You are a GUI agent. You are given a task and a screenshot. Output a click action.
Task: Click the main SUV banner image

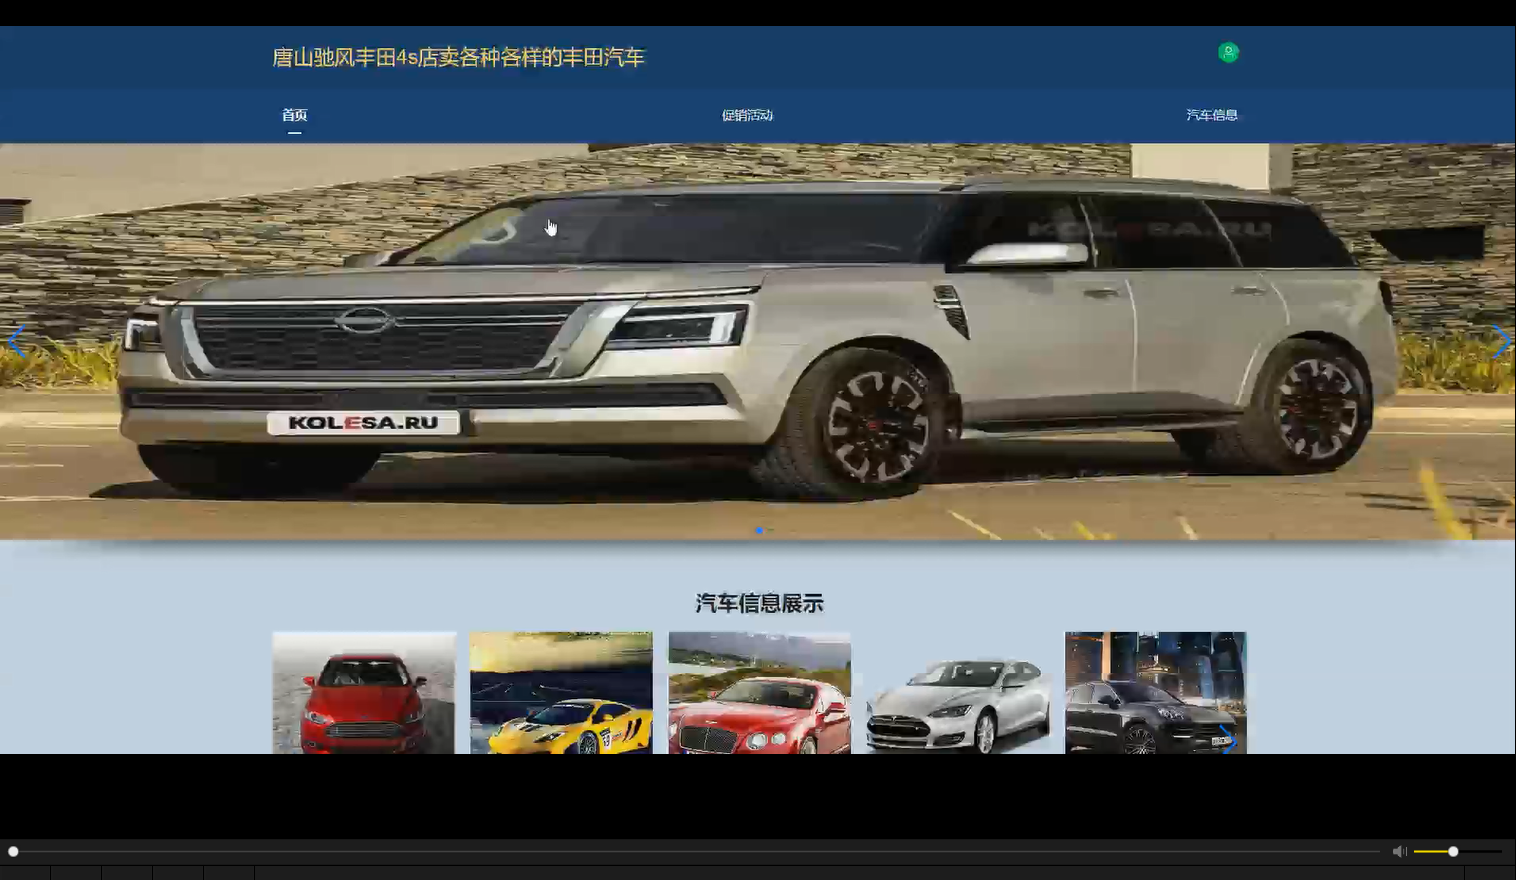coord(758,342)
